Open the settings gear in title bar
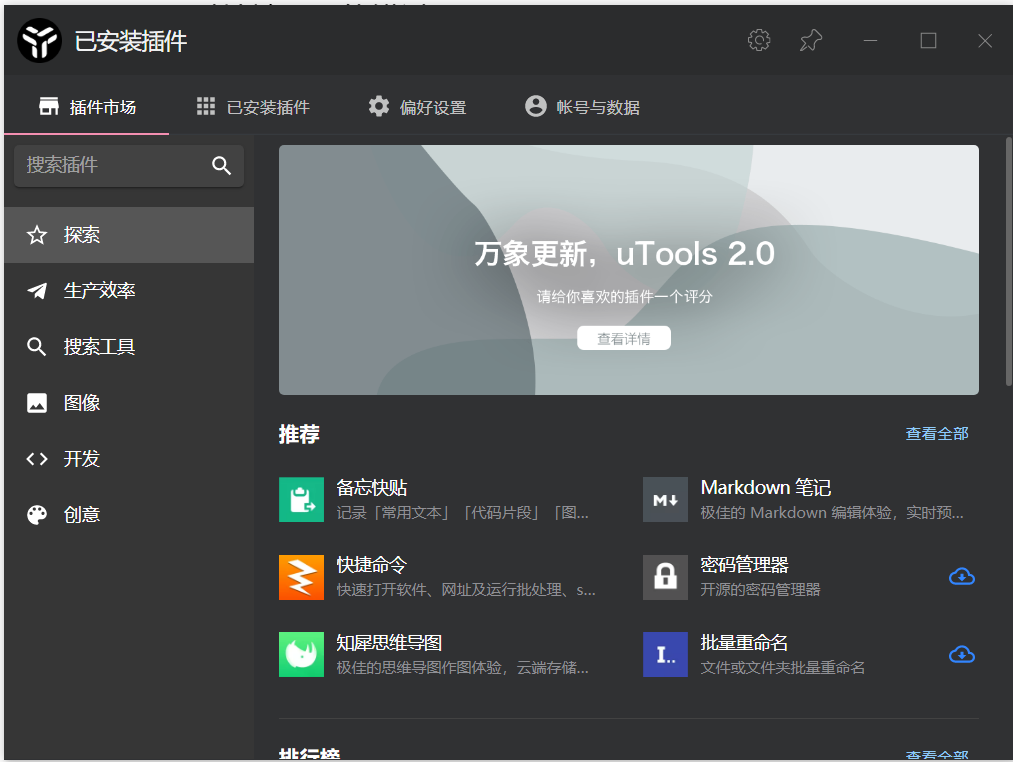The height and width of the screenshot is (762, 1013). (758, 41)
